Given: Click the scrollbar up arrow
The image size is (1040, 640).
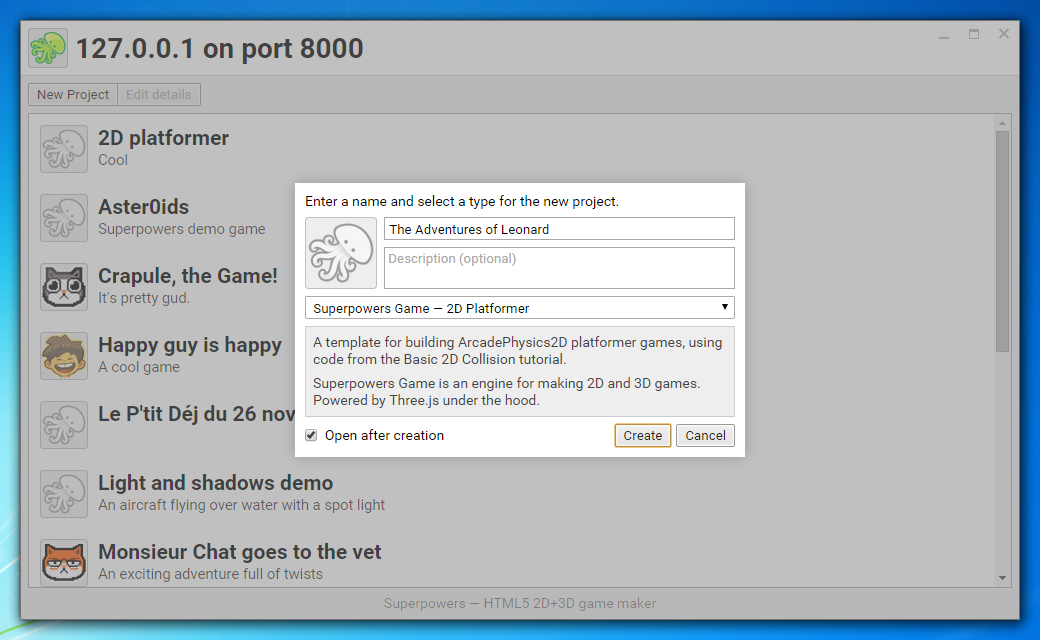Looking at the screenshot, I should tap(1002, 123).
